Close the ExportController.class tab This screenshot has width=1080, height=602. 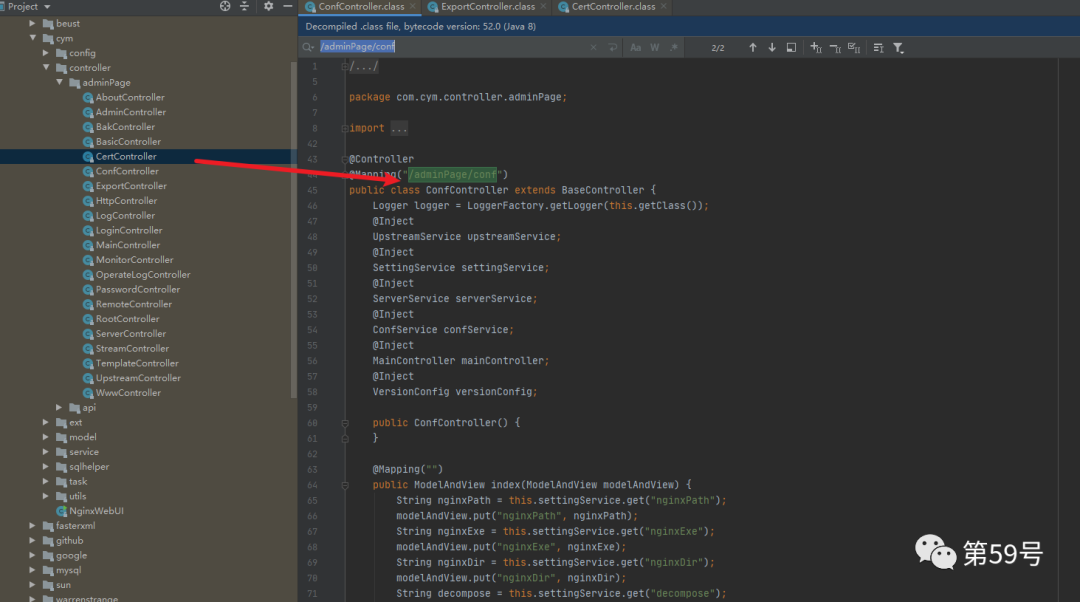coord(543,6)
